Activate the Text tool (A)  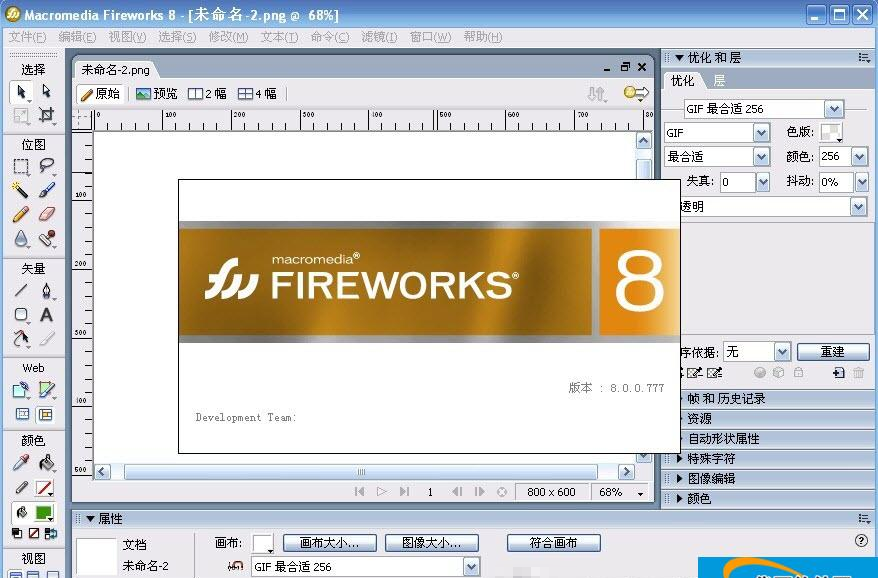click(x=46, y=315)
